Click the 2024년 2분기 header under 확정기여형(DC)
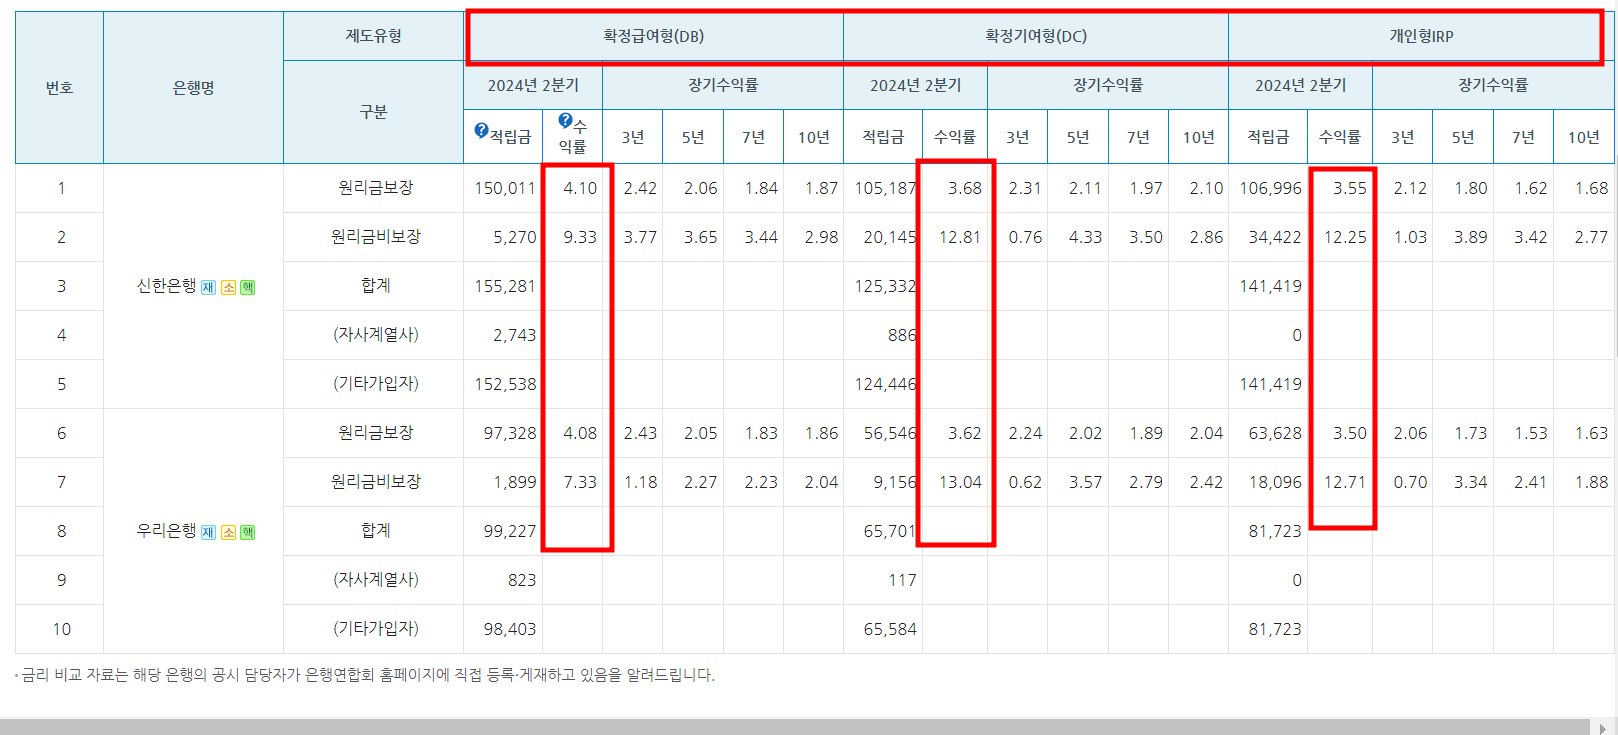Viewport: 1618px width, 735px height. (915, 85)
